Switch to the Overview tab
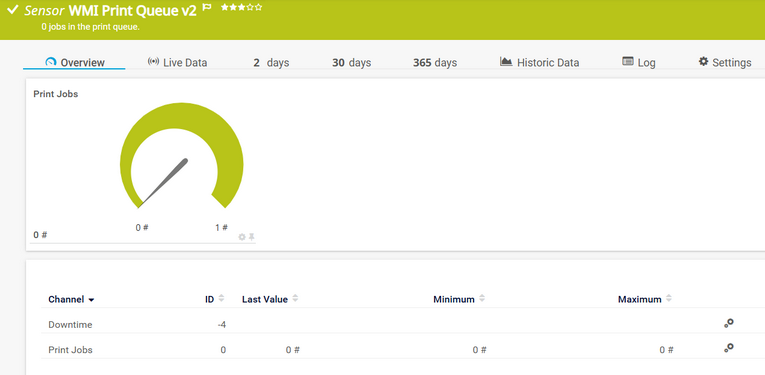This screenshot has height=375, width=765. (x=75, y=62)
